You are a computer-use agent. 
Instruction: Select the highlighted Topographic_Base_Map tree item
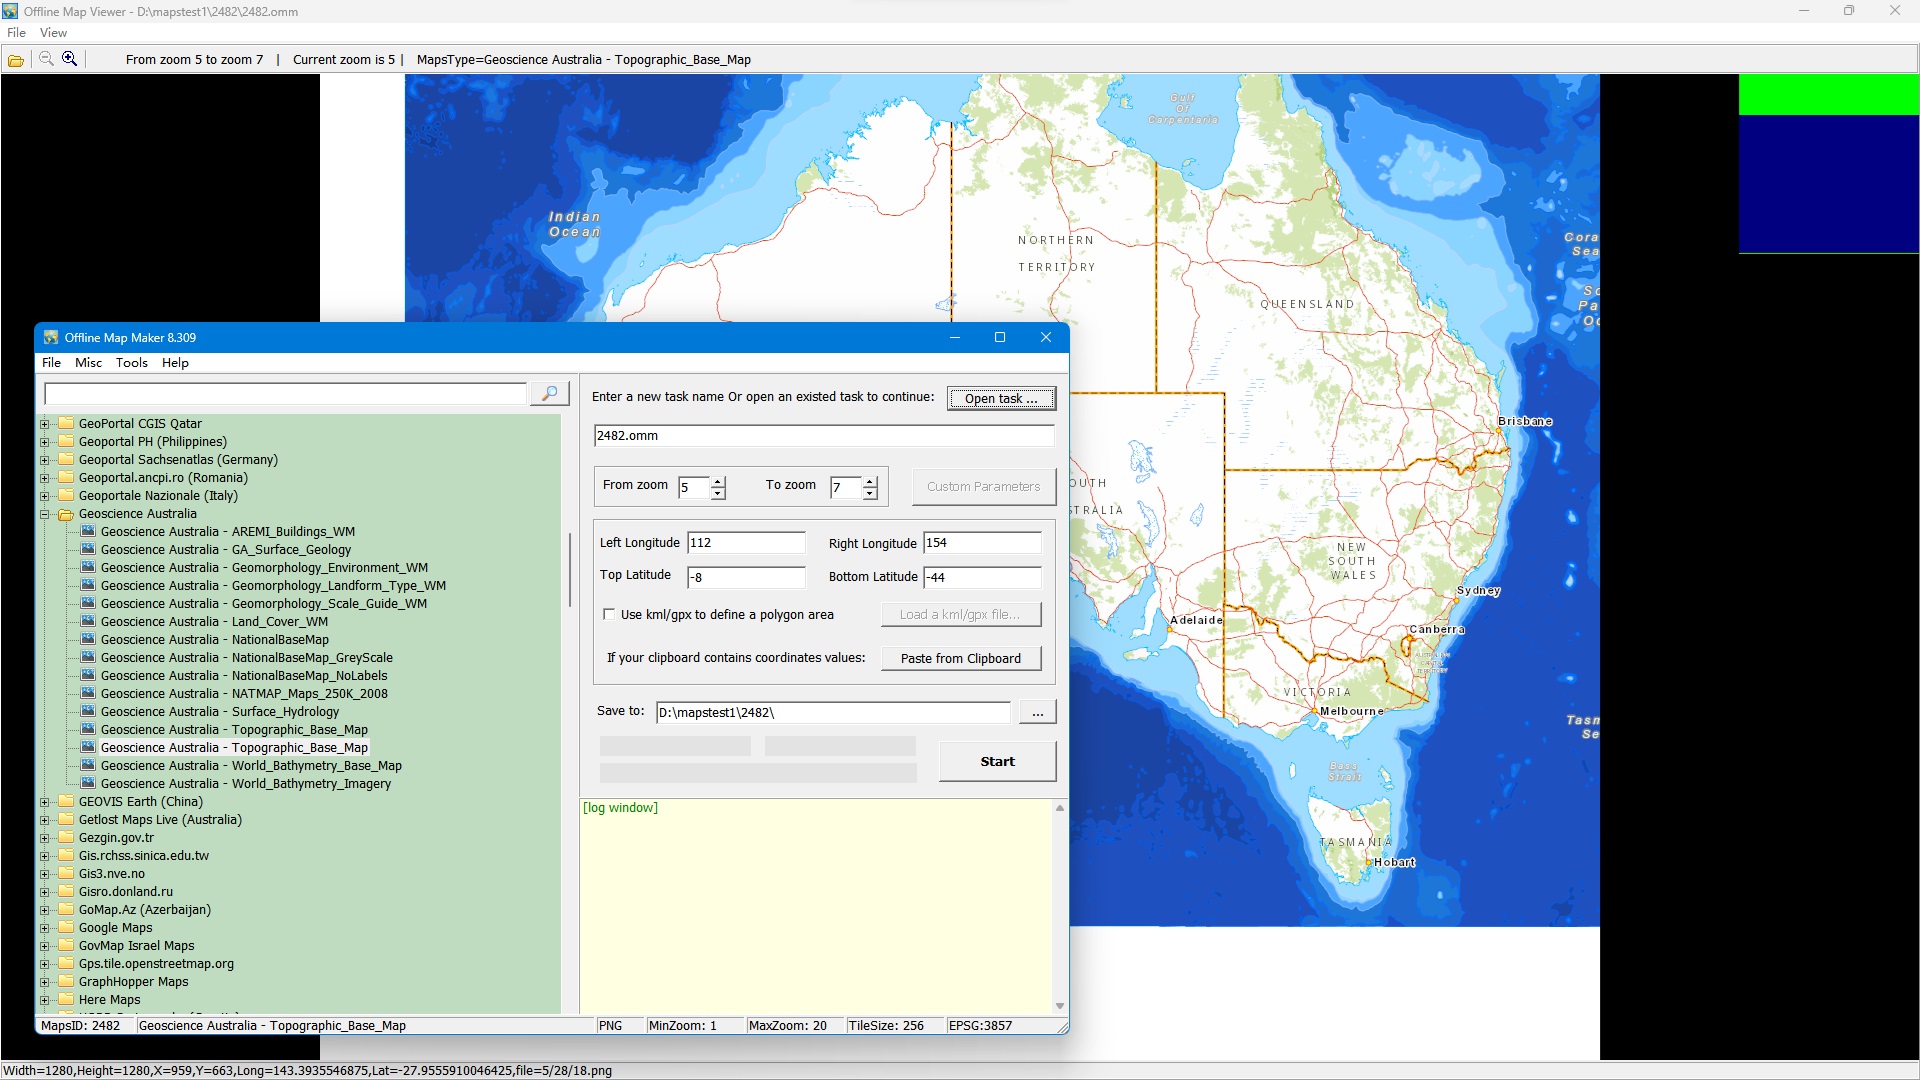click(x=234, y=747)
